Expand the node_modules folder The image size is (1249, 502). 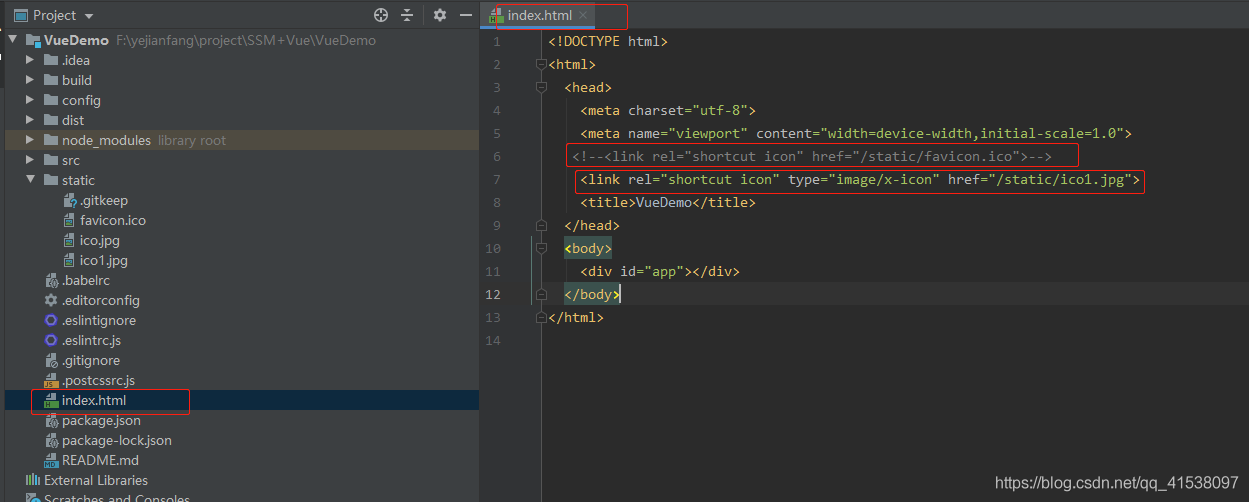[x=31, y=140]
